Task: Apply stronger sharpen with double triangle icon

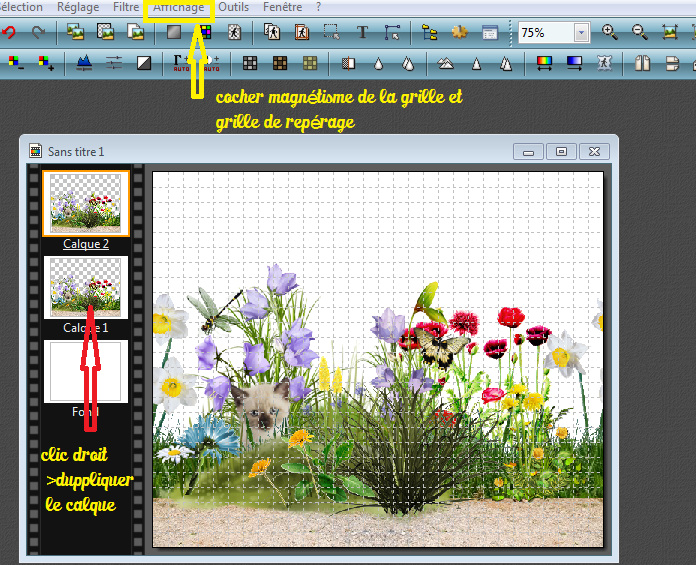Action: click(506, 63)
